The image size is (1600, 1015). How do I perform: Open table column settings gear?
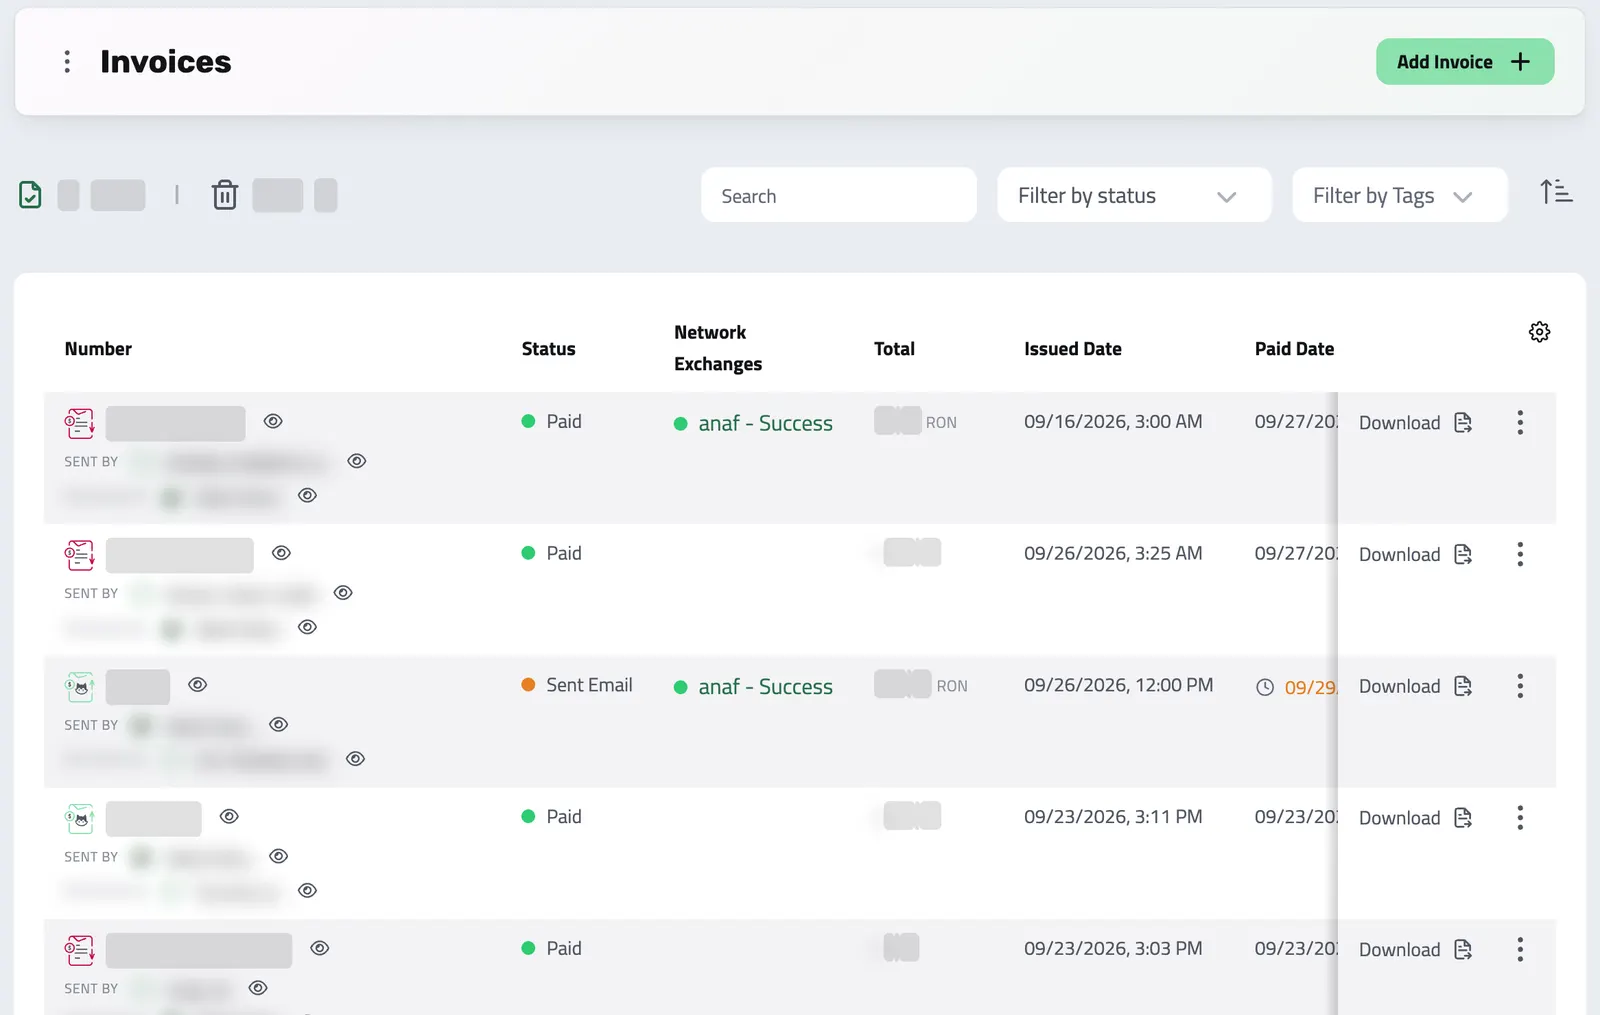click(x=1540, y=332)
